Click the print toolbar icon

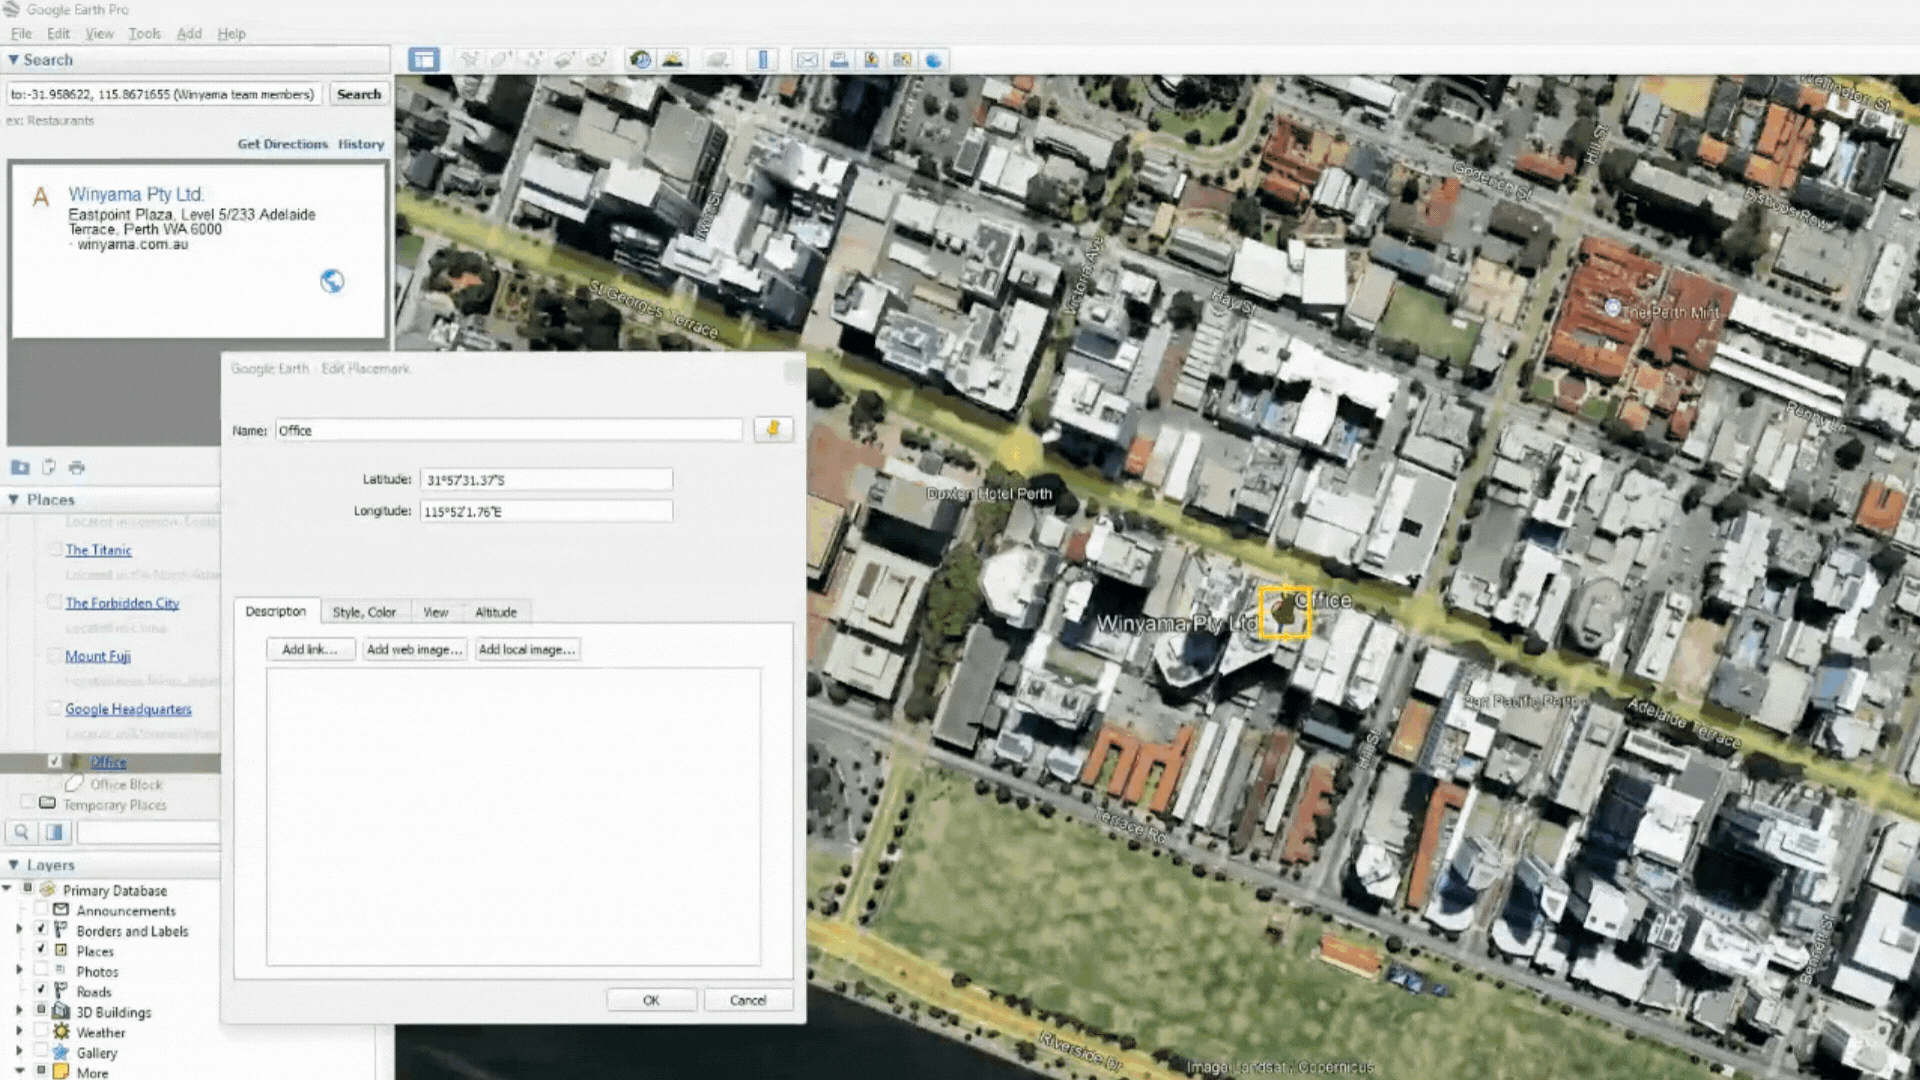click(839, 60)
